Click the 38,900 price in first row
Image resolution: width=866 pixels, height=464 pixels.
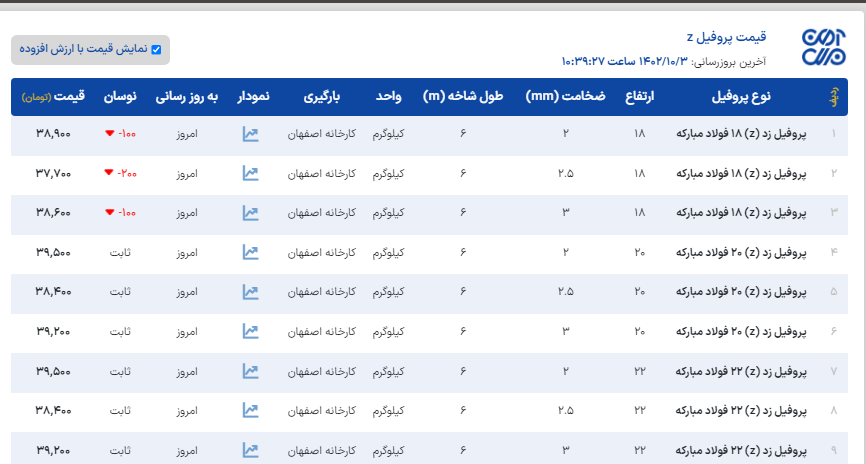click(53, 134)
